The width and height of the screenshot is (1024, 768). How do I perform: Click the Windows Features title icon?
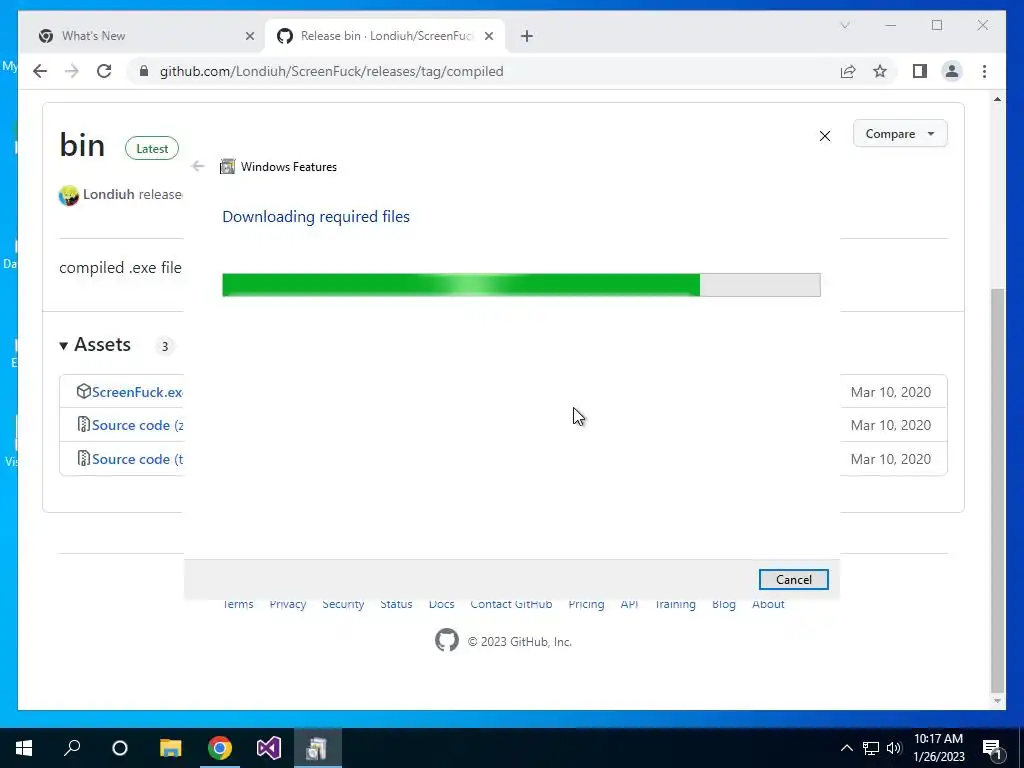227,167
